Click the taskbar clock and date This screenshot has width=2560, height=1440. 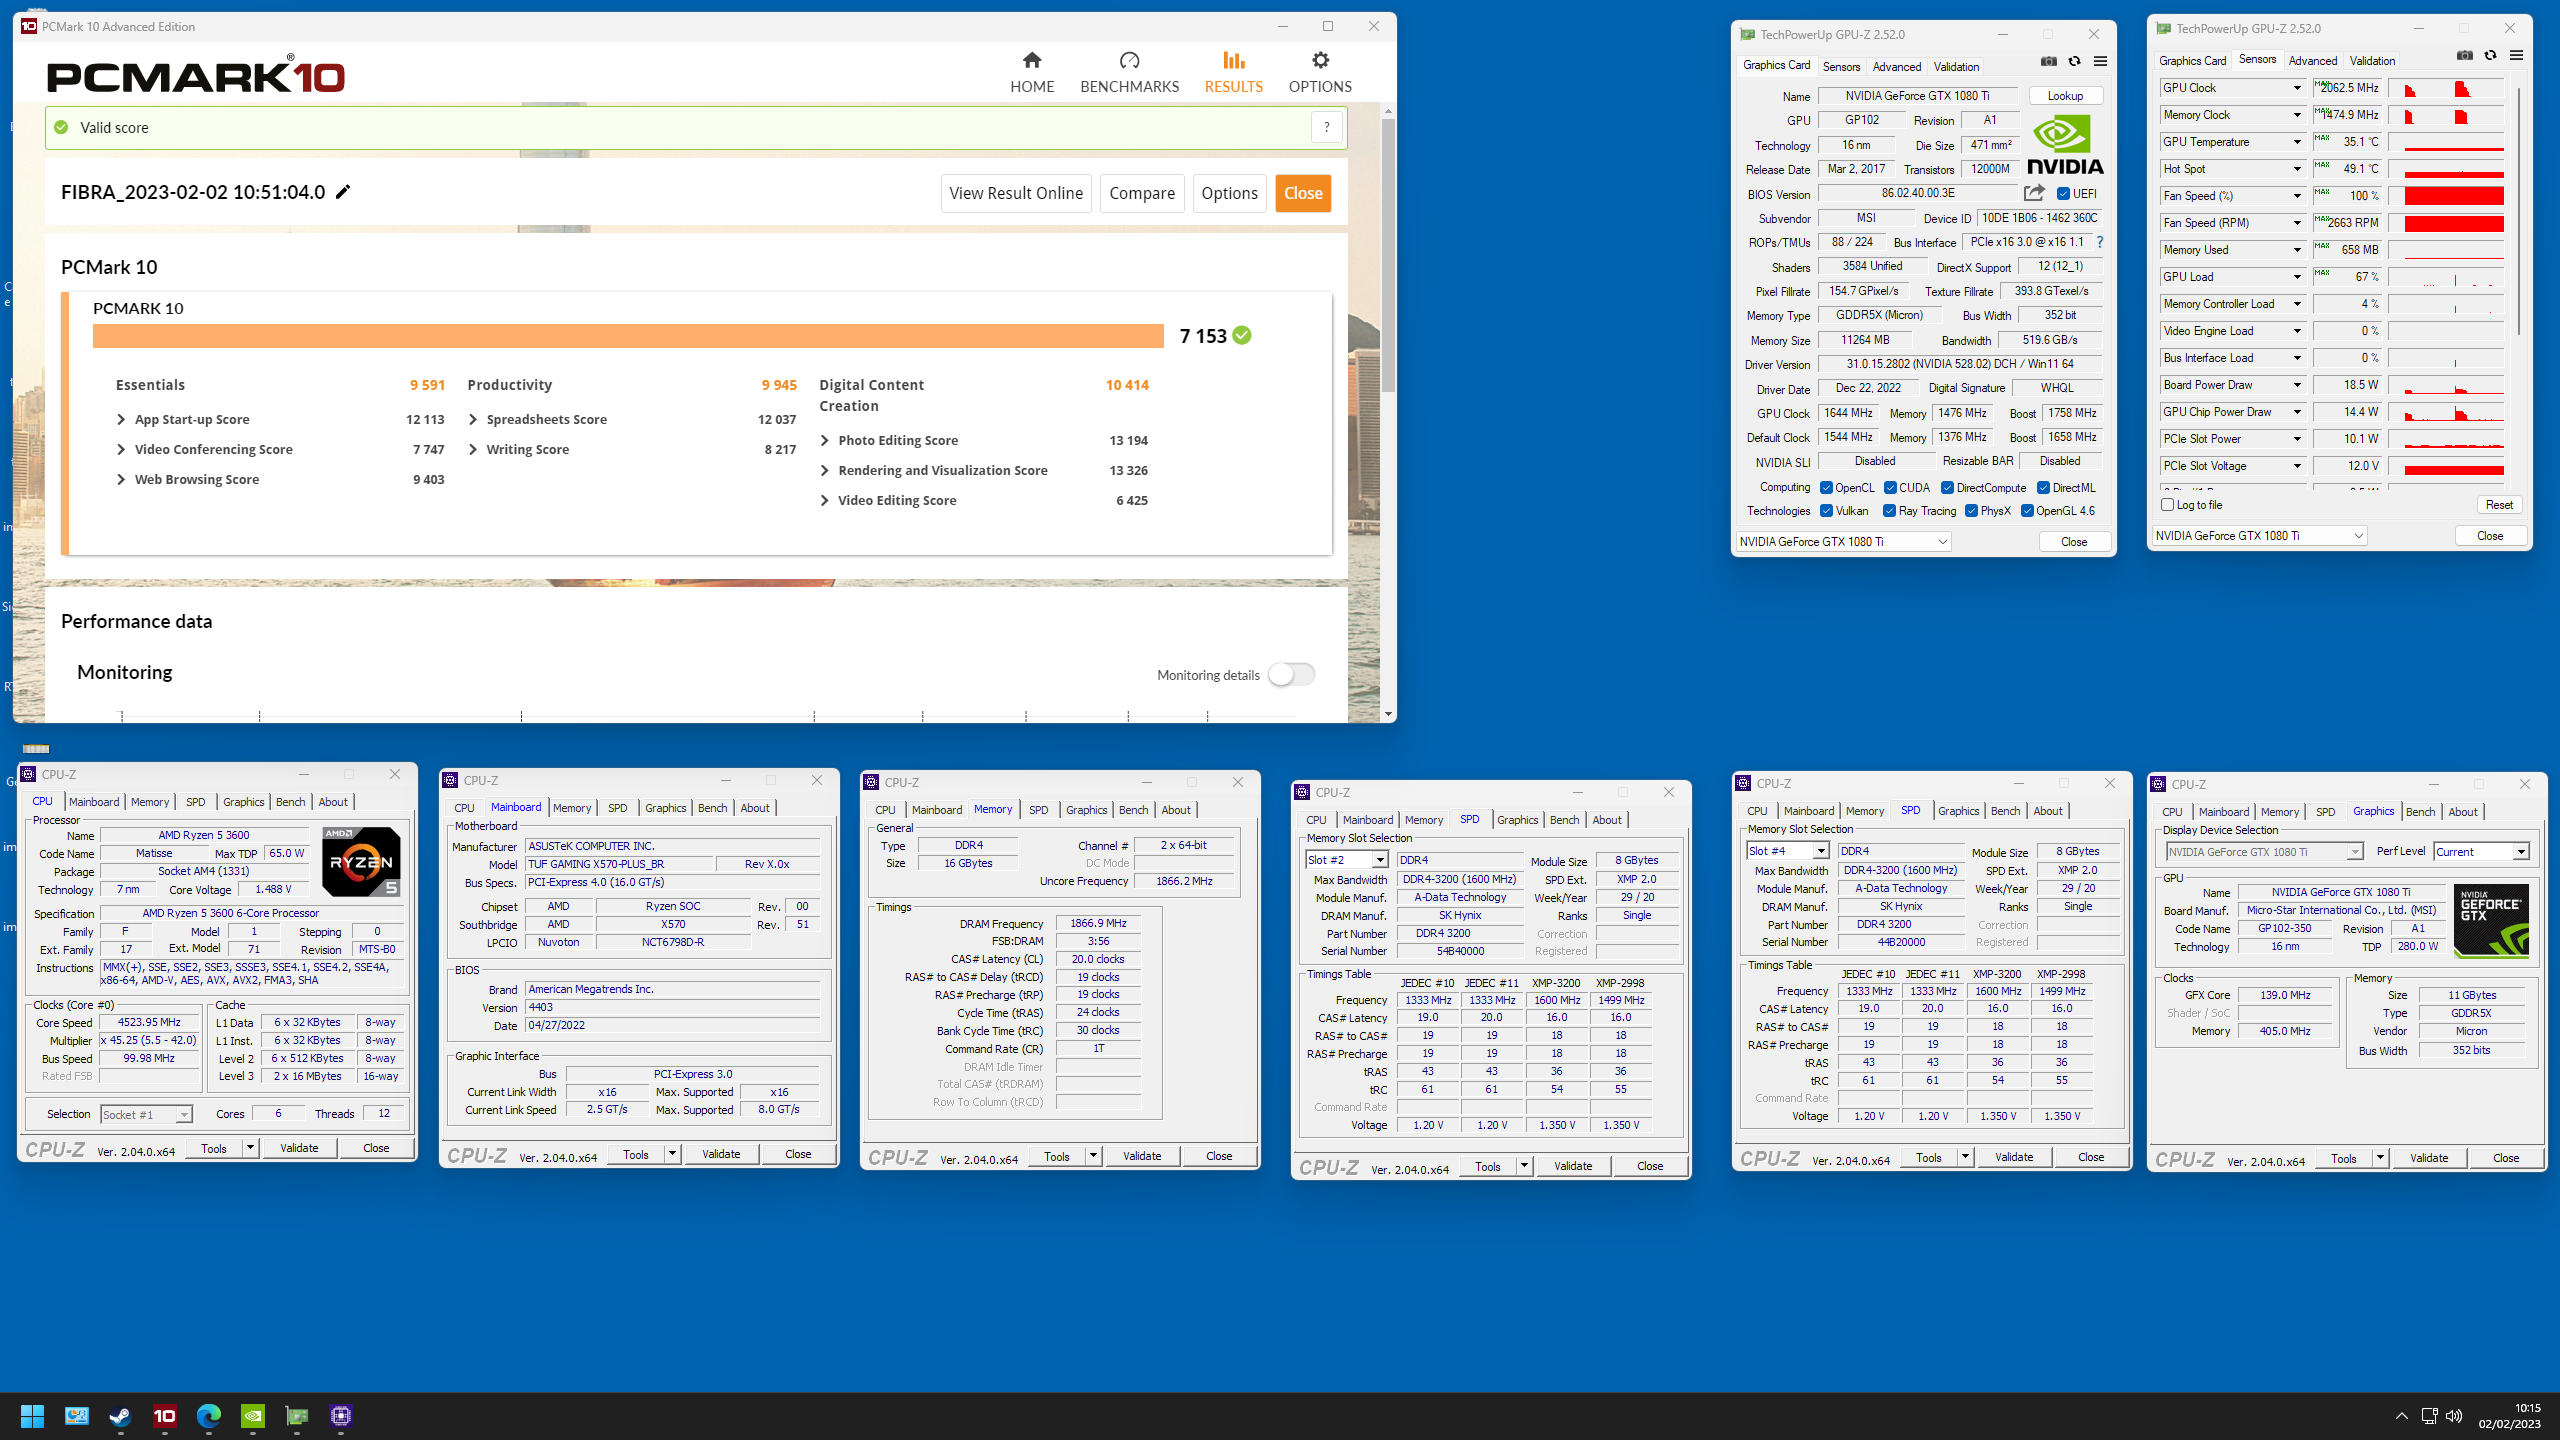click(x=2509, y=1416)
